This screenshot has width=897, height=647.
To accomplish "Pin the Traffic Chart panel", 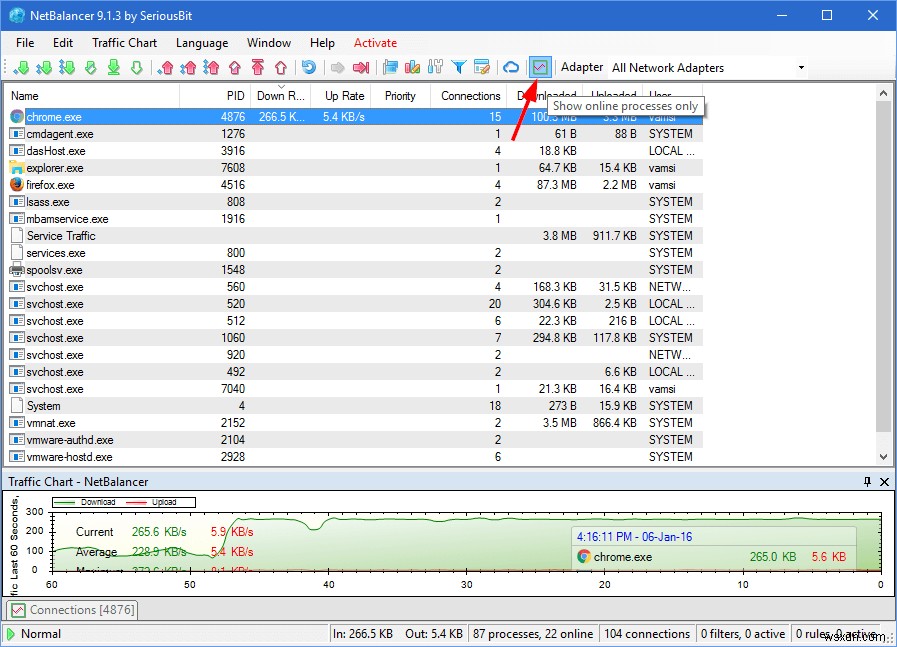I will (868, 482).
